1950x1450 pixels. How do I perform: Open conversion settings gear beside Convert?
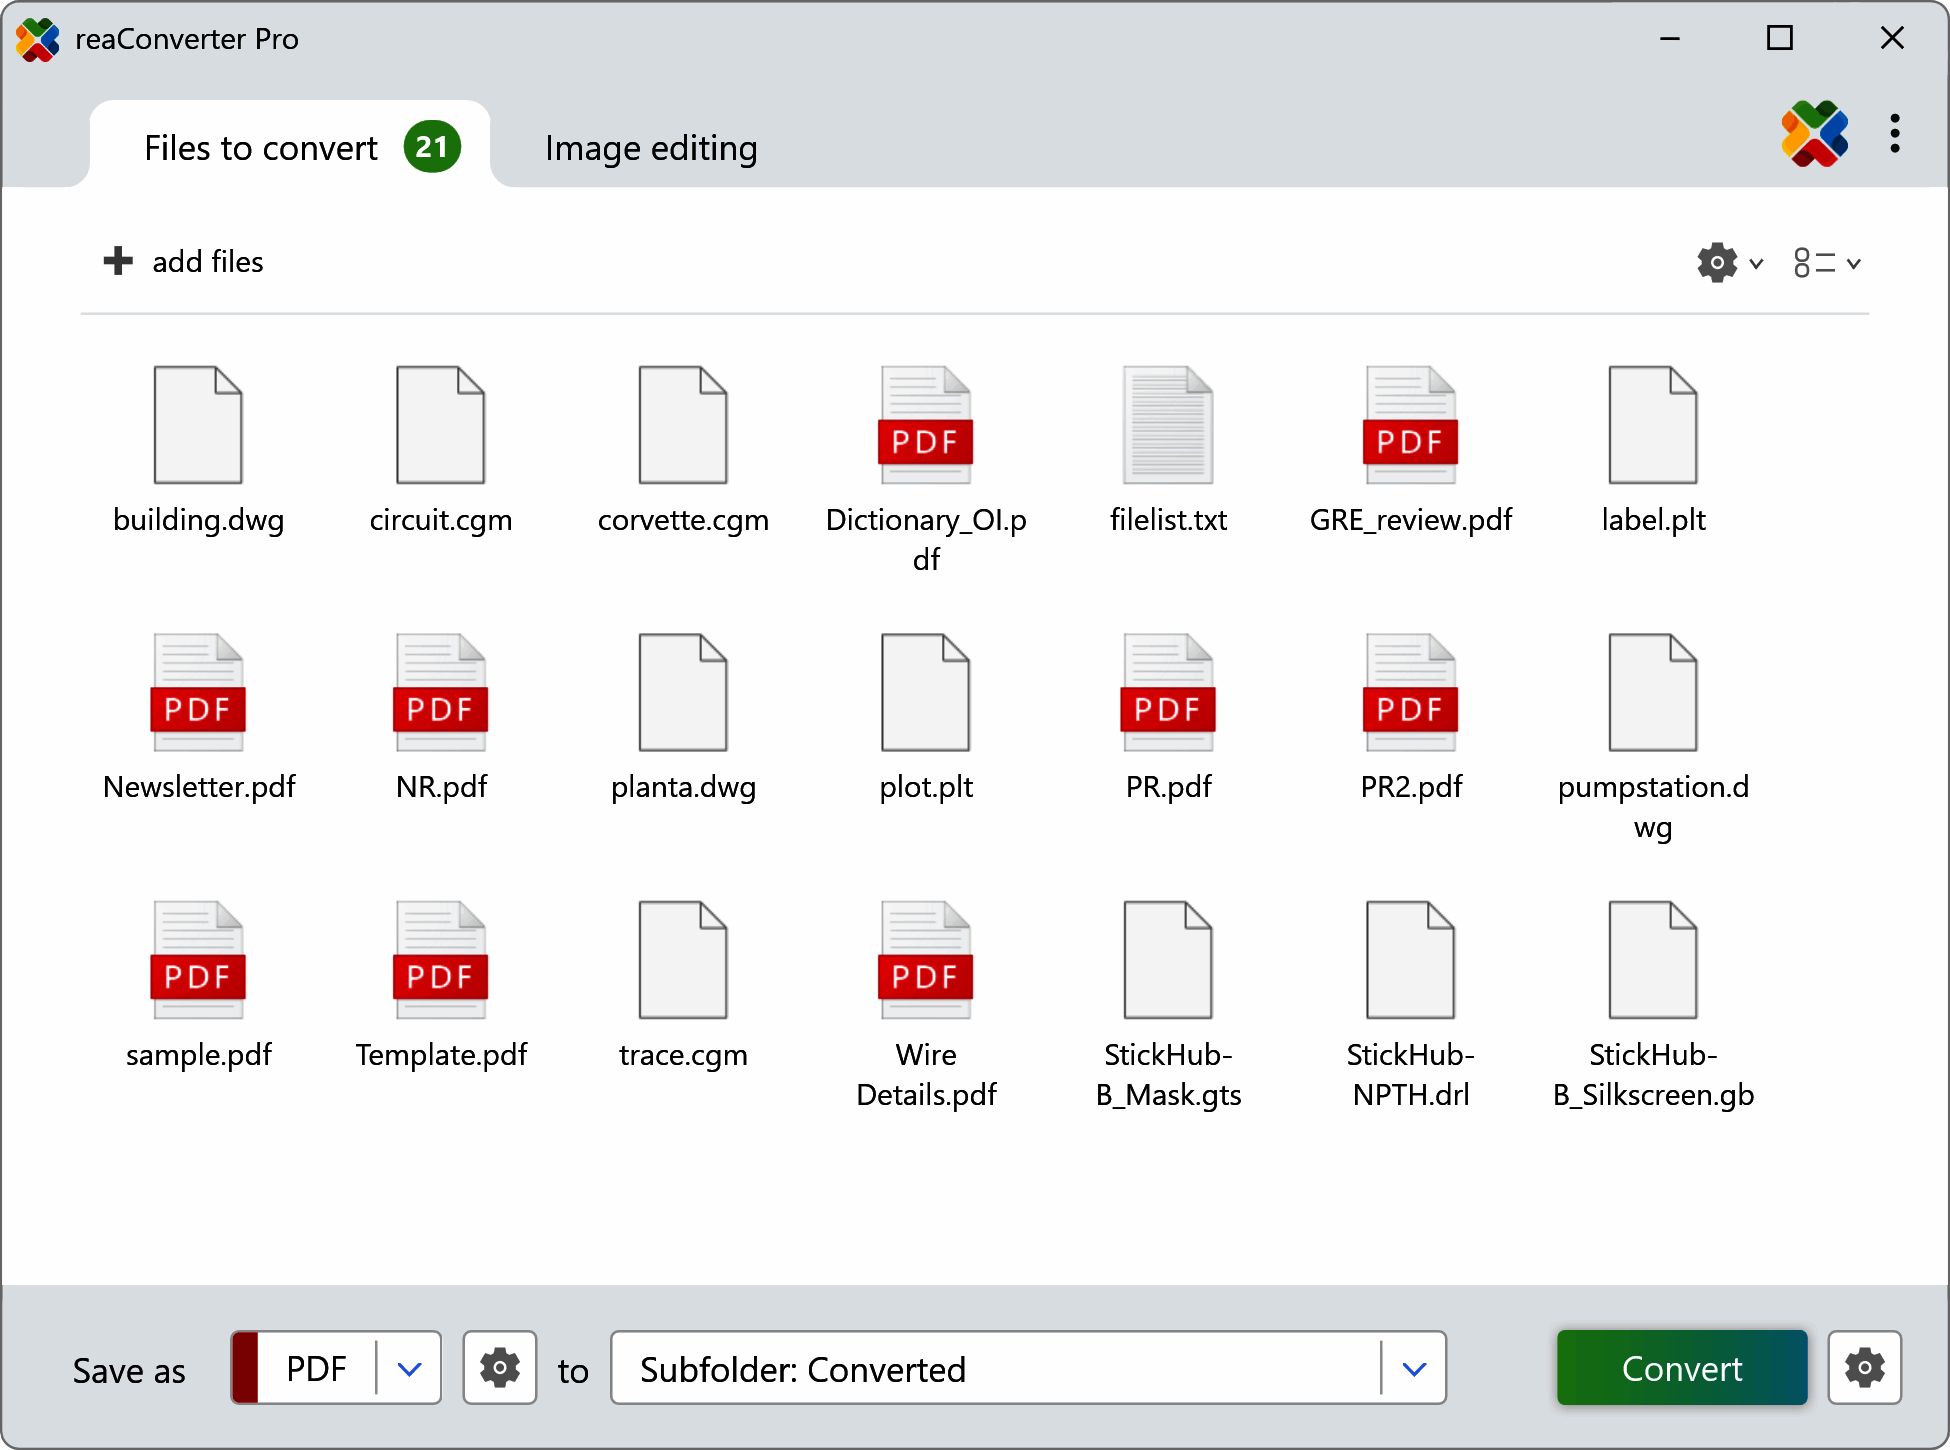tap(1864, 1367)
